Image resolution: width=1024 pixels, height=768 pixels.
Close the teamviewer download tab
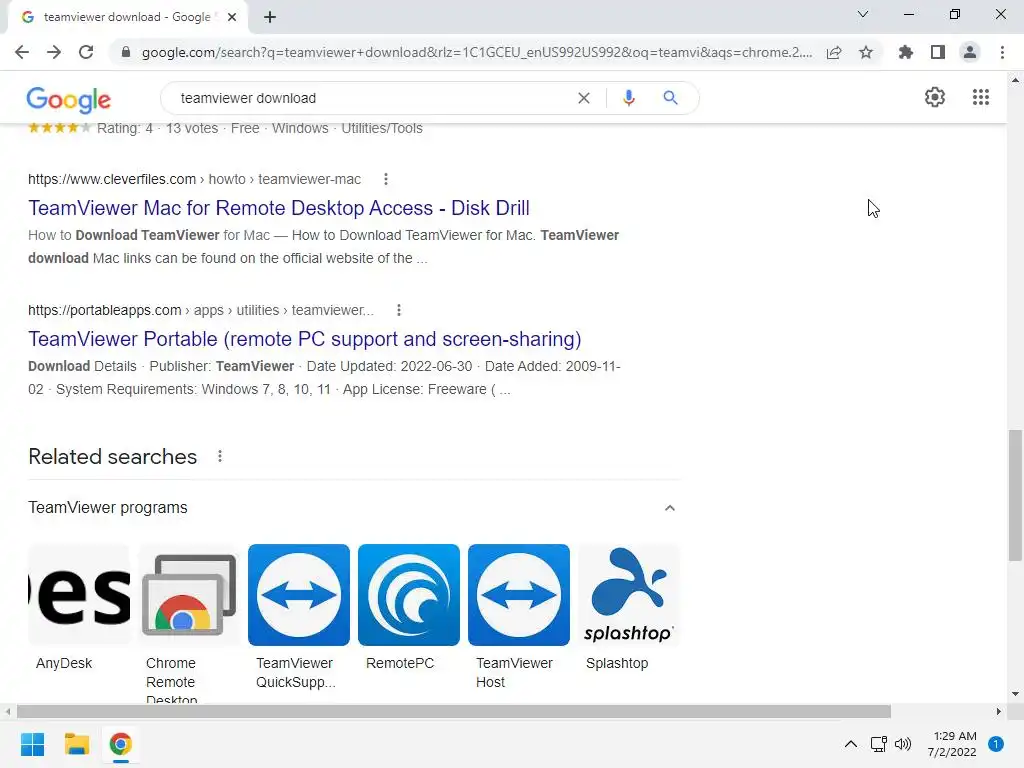pos(232,17)
